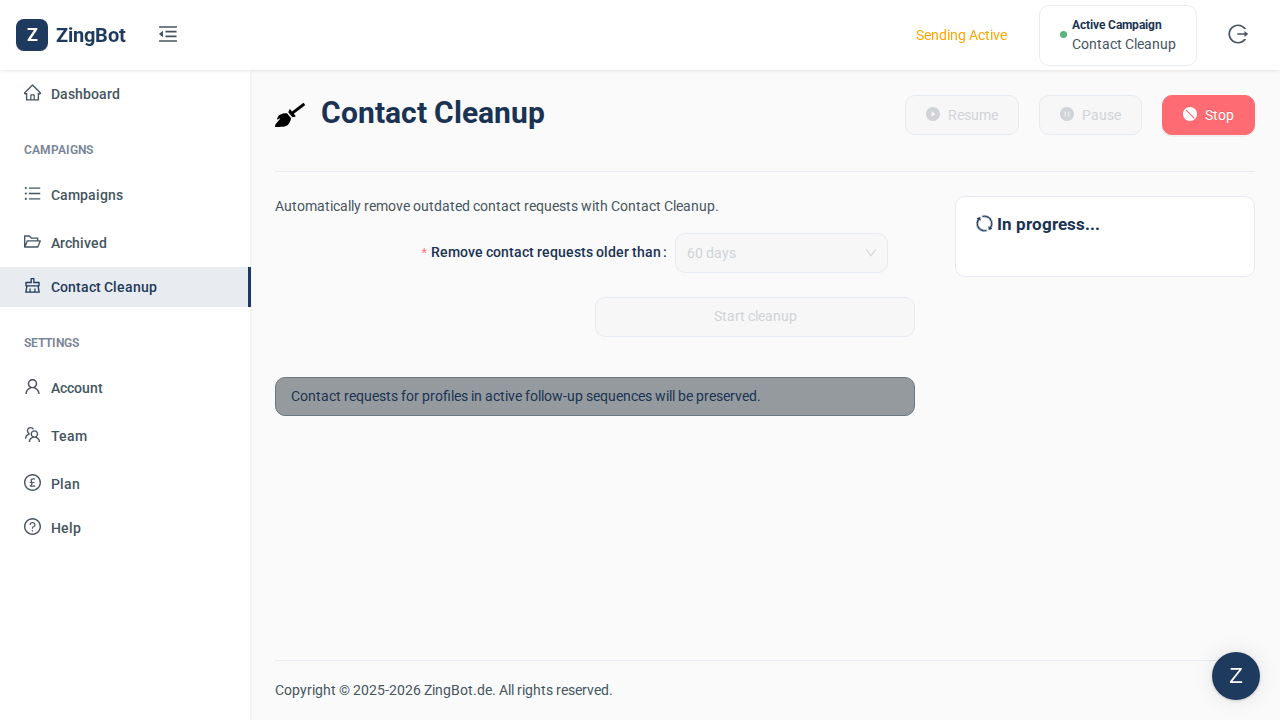Click the logout icon in the header

1238,35
